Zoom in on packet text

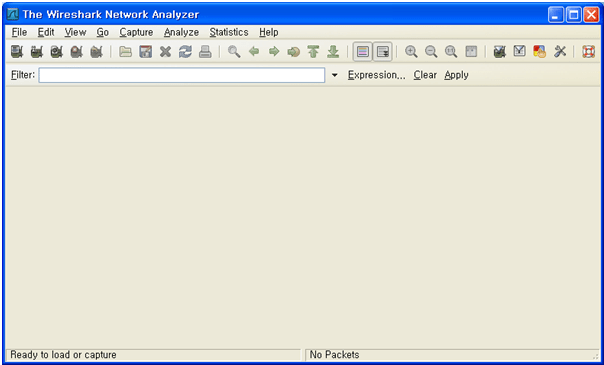(x=411, y=52)
